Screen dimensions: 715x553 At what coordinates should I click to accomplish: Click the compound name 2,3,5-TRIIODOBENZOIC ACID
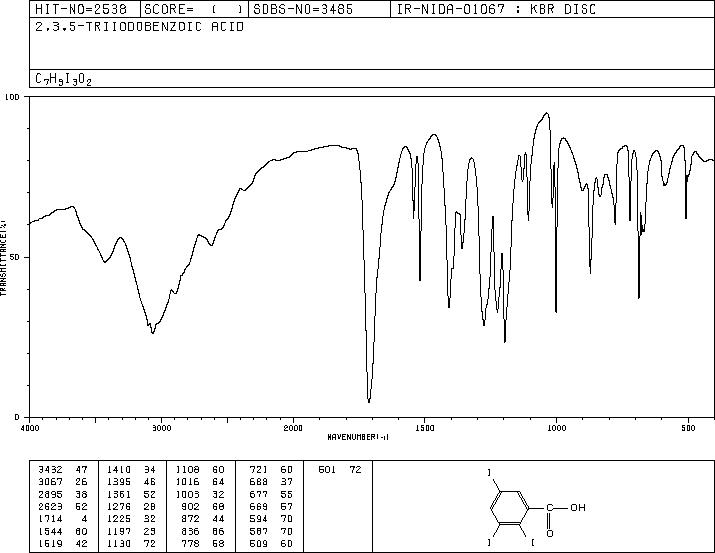click(140, 27)
